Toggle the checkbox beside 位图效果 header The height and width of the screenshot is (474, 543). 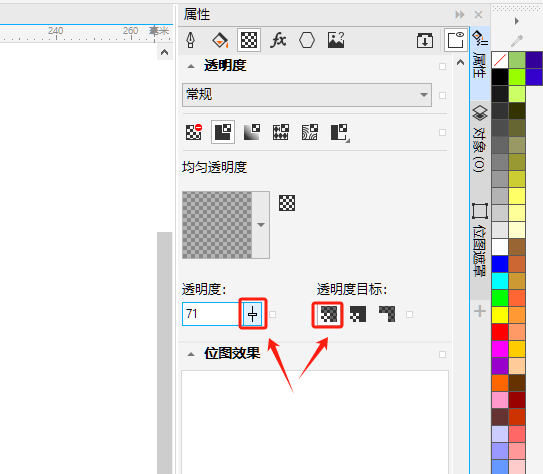click(442, 354)
